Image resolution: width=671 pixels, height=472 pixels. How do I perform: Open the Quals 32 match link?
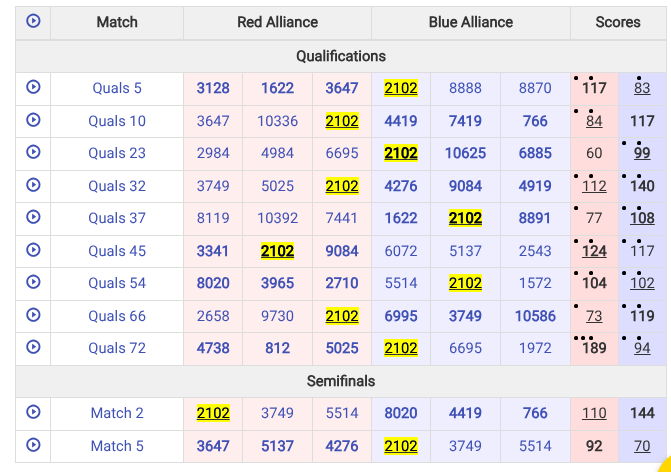[x=117, y=186]
